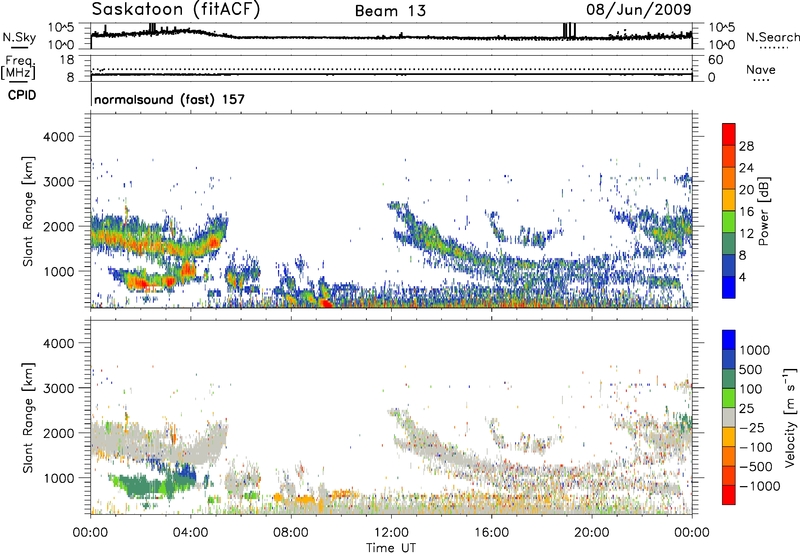Select the "20:00" time tick label

point(592,533)
